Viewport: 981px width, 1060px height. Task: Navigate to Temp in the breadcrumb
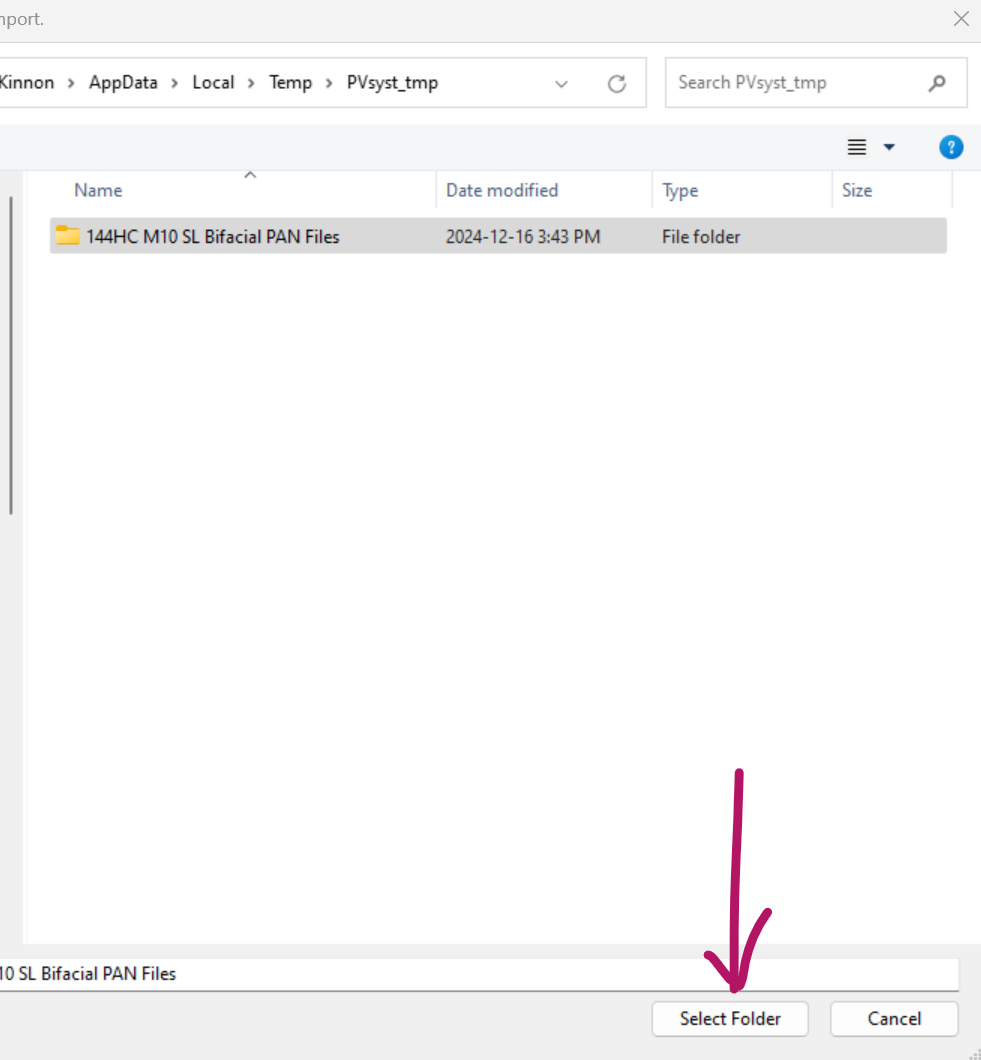(x=290, y=82)
